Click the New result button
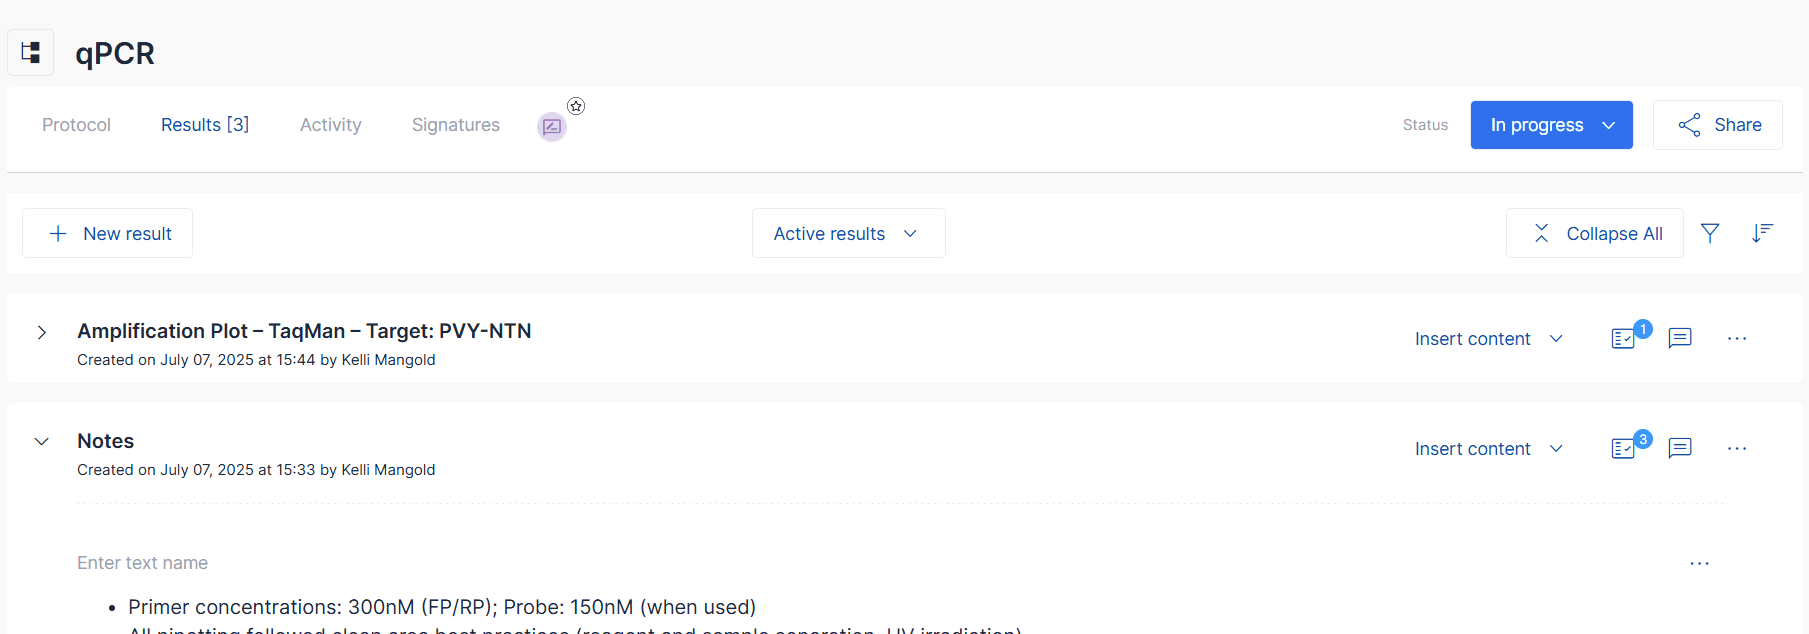The height and width of the screenshot is (634, 1809). (x=108, y=233)
